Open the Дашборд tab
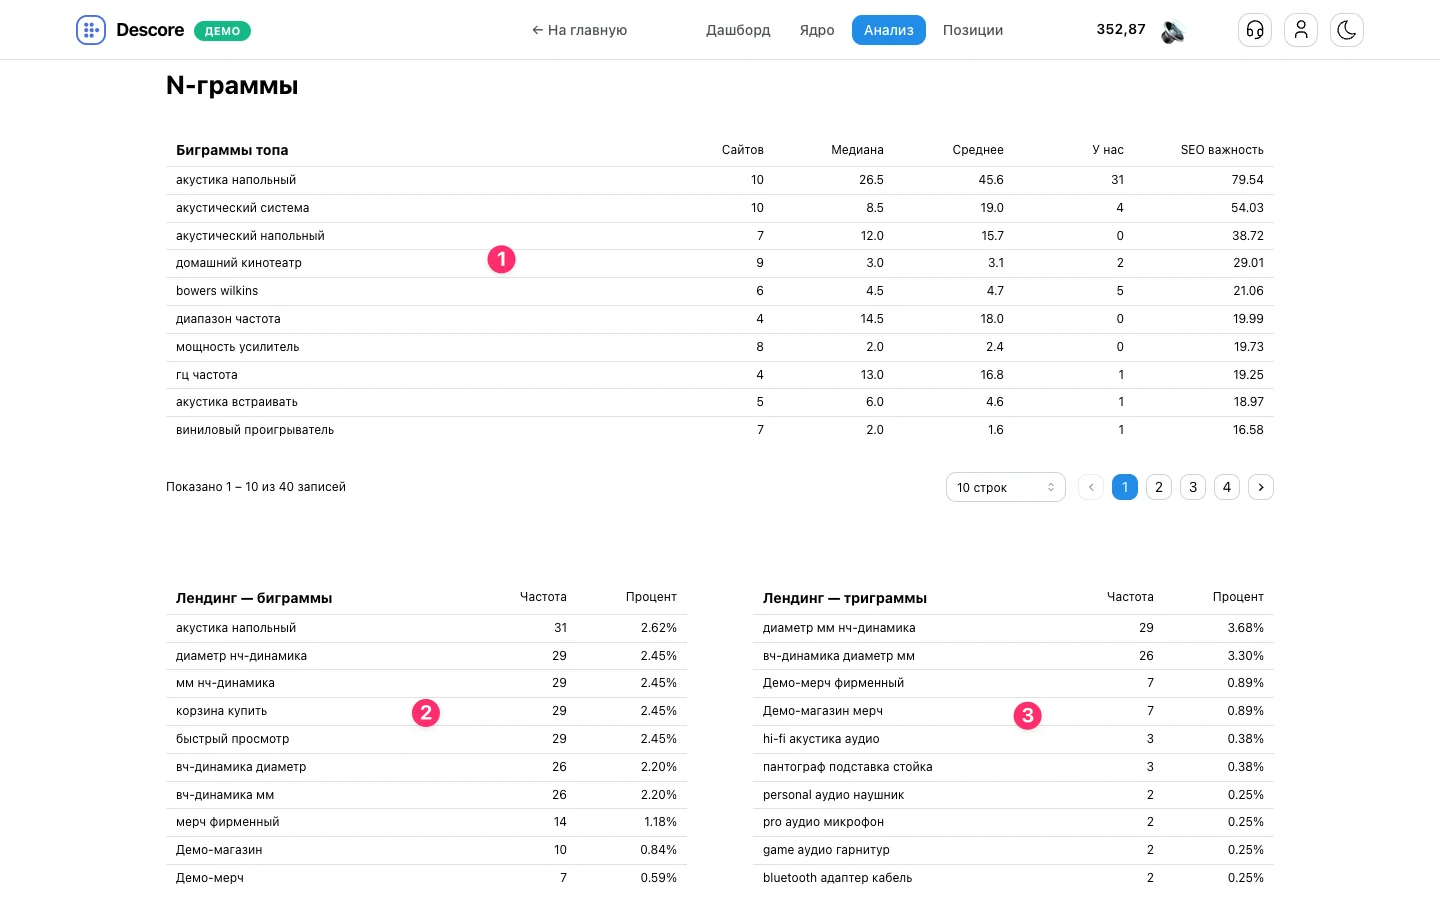The width and height of the screenshot is (1440, 900). point(738,30)
